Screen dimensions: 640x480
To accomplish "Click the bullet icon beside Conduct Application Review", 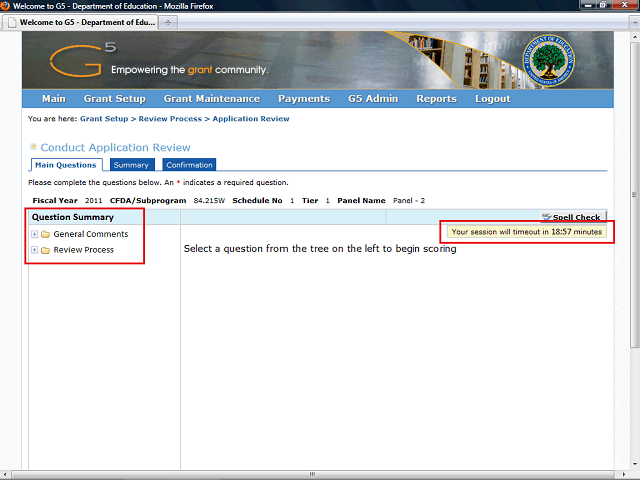I will point(33,147).
